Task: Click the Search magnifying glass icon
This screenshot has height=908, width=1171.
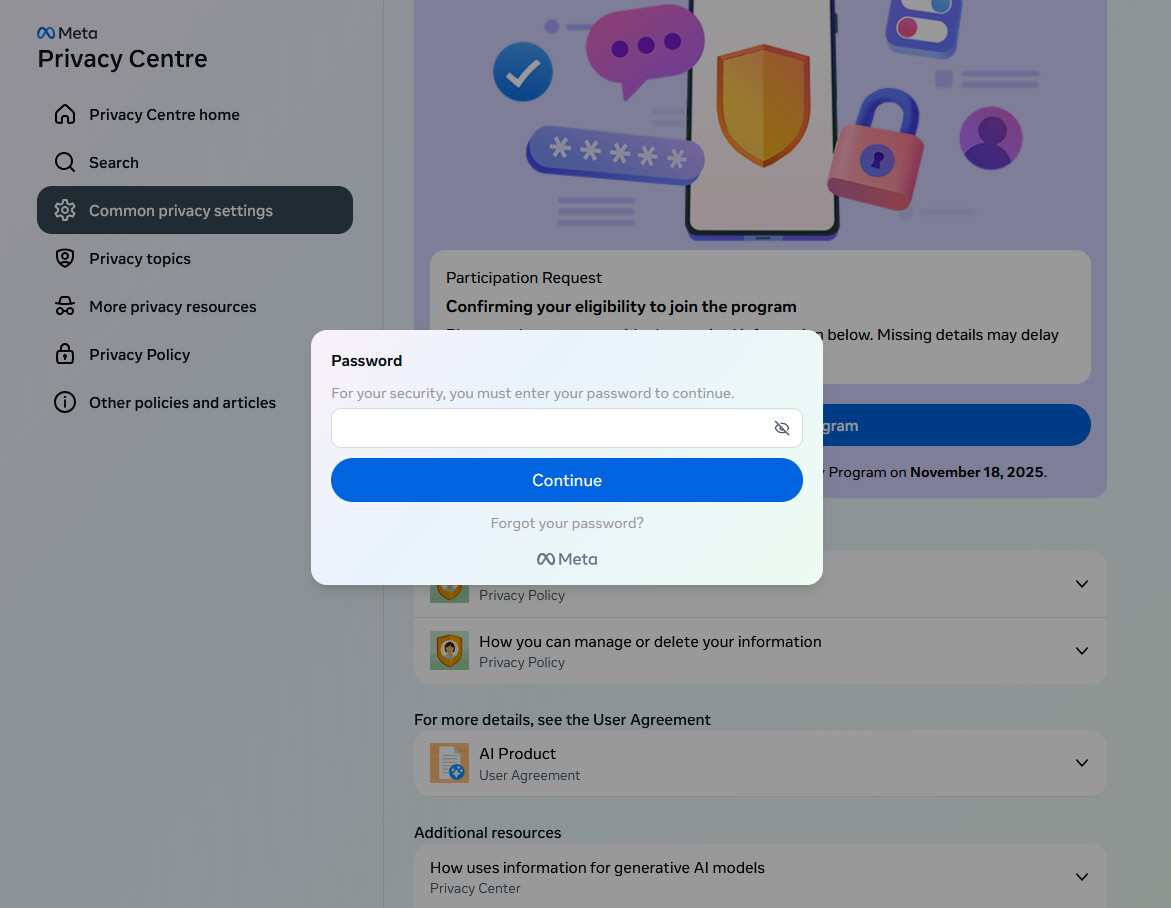Action: point(65,162)
